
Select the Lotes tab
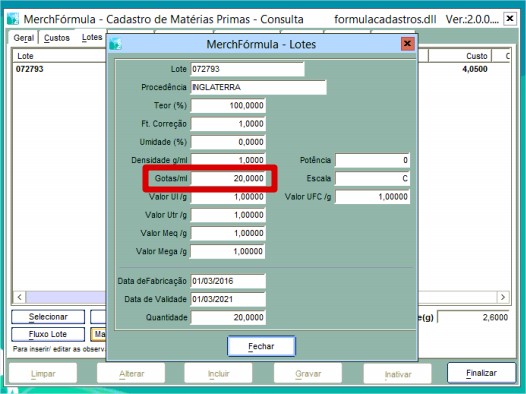(x=92, y=37)
